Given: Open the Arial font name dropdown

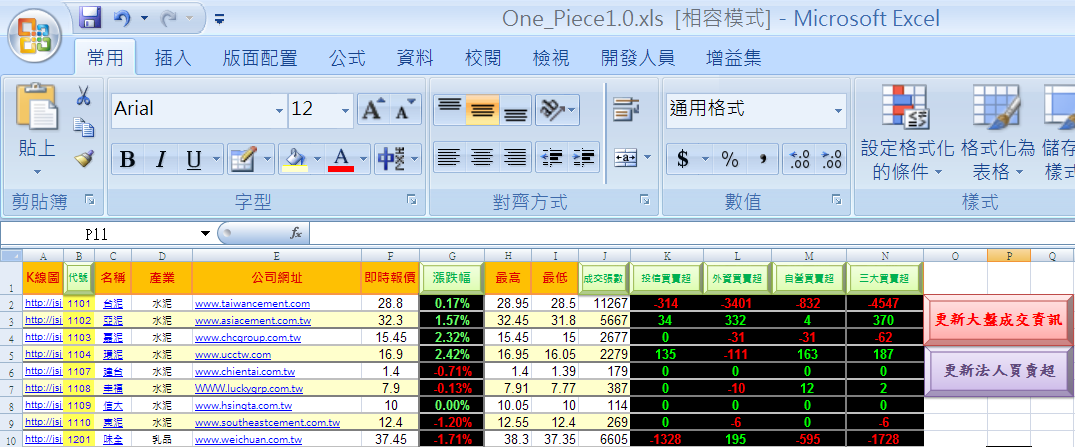Looking at the screenshot, I should click(279, 110).
